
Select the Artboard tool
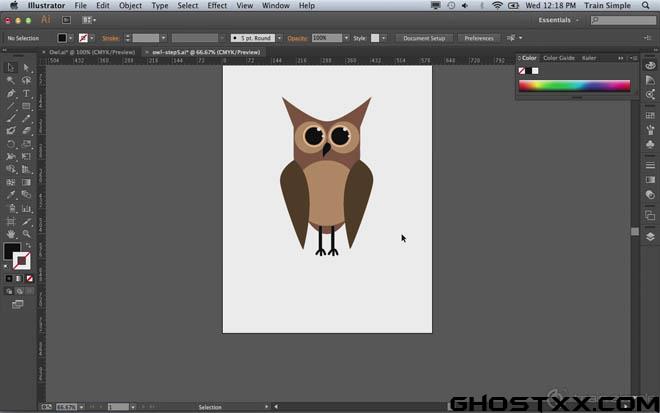11,221
